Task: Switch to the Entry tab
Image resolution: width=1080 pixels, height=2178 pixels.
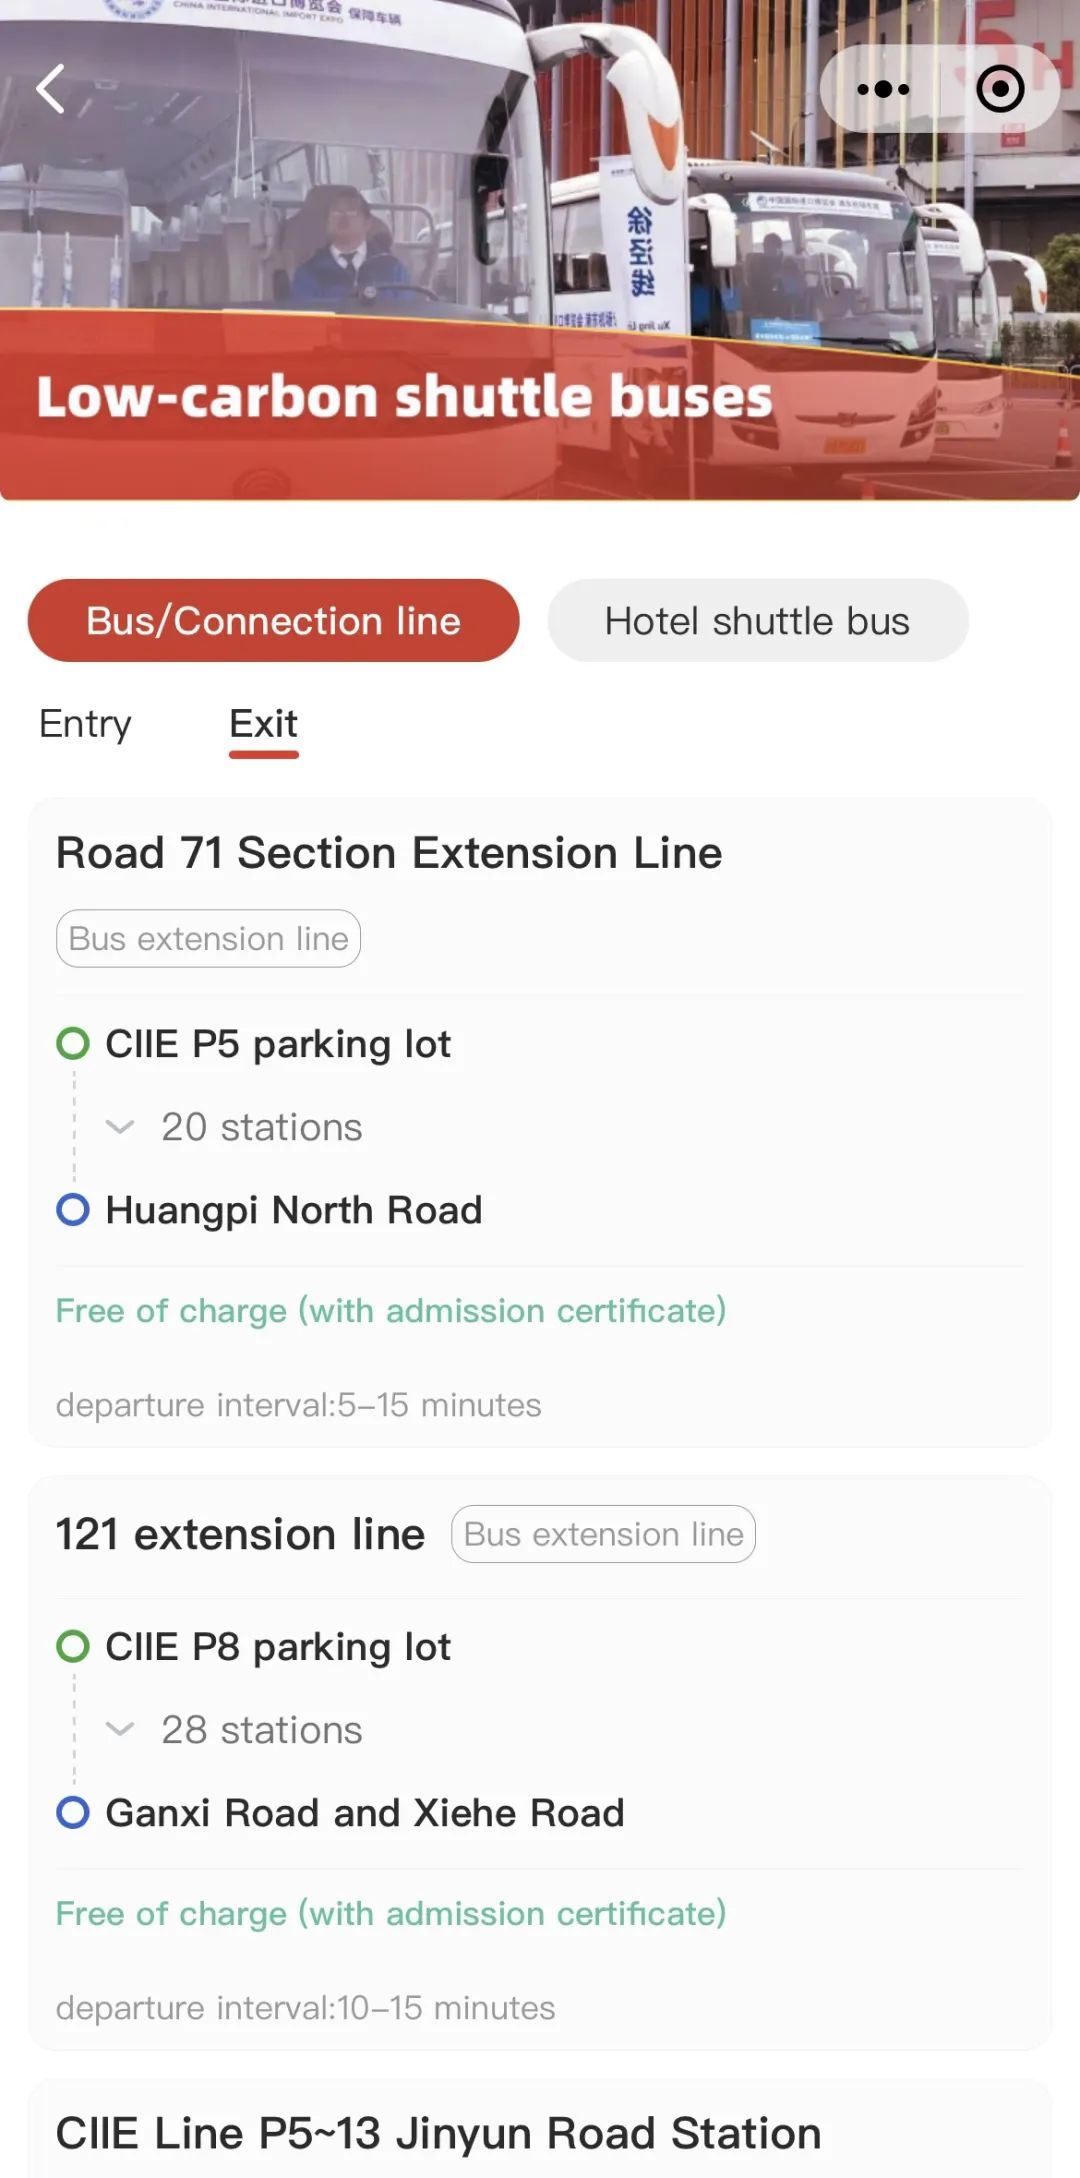Action: [85, 724]
